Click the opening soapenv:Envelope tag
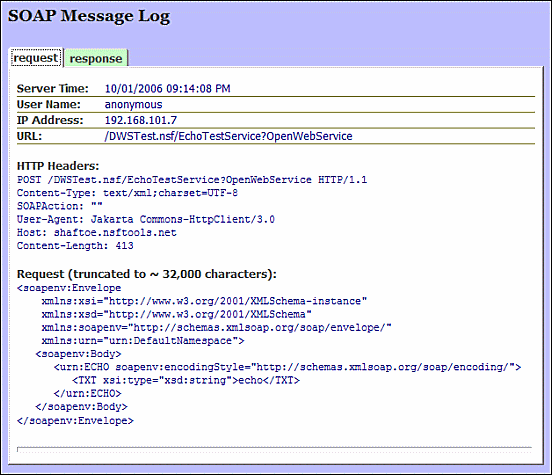 (x=69, y=288)
